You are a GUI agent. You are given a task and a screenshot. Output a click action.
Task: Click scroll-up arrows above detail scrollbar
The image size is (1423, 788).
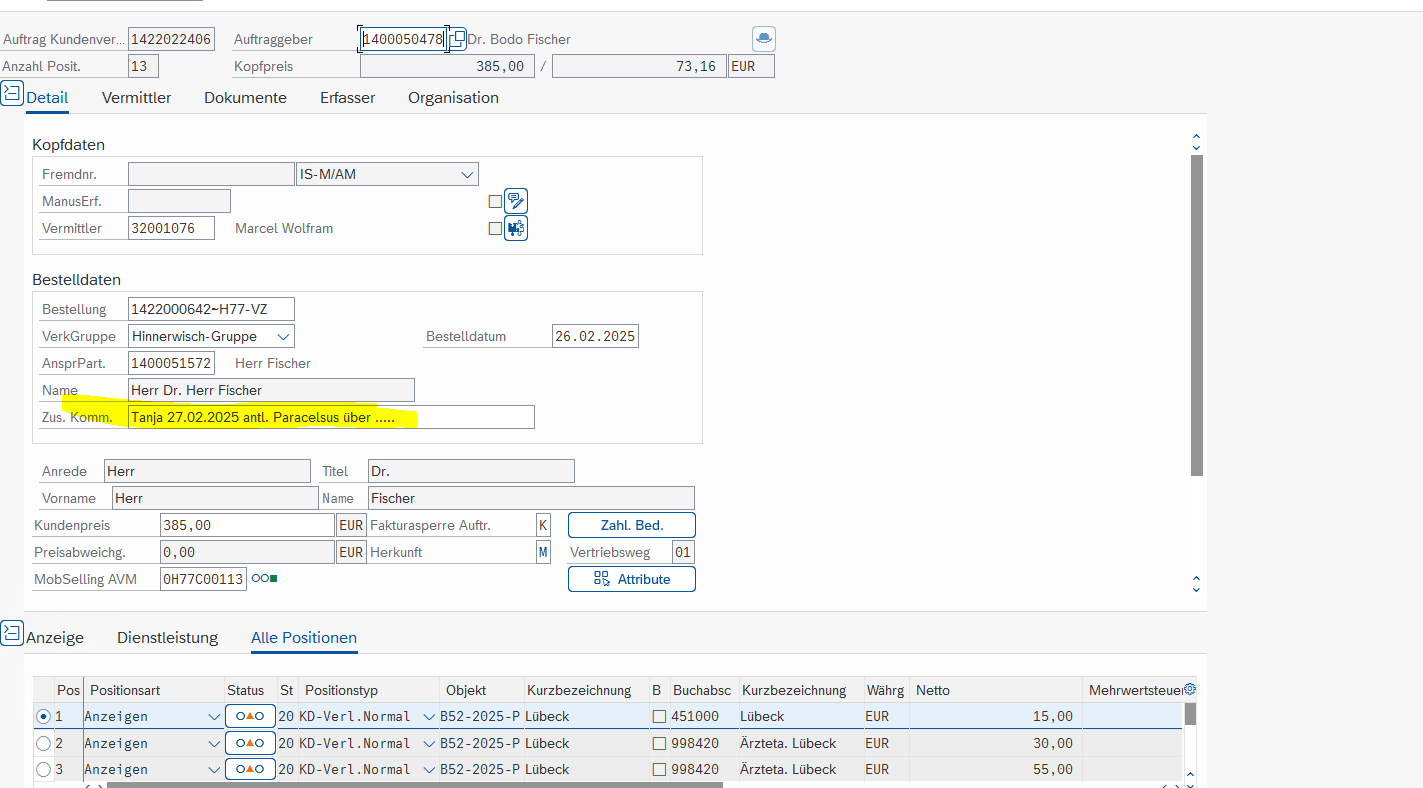pyautogui.click(x=1197, y=141)
